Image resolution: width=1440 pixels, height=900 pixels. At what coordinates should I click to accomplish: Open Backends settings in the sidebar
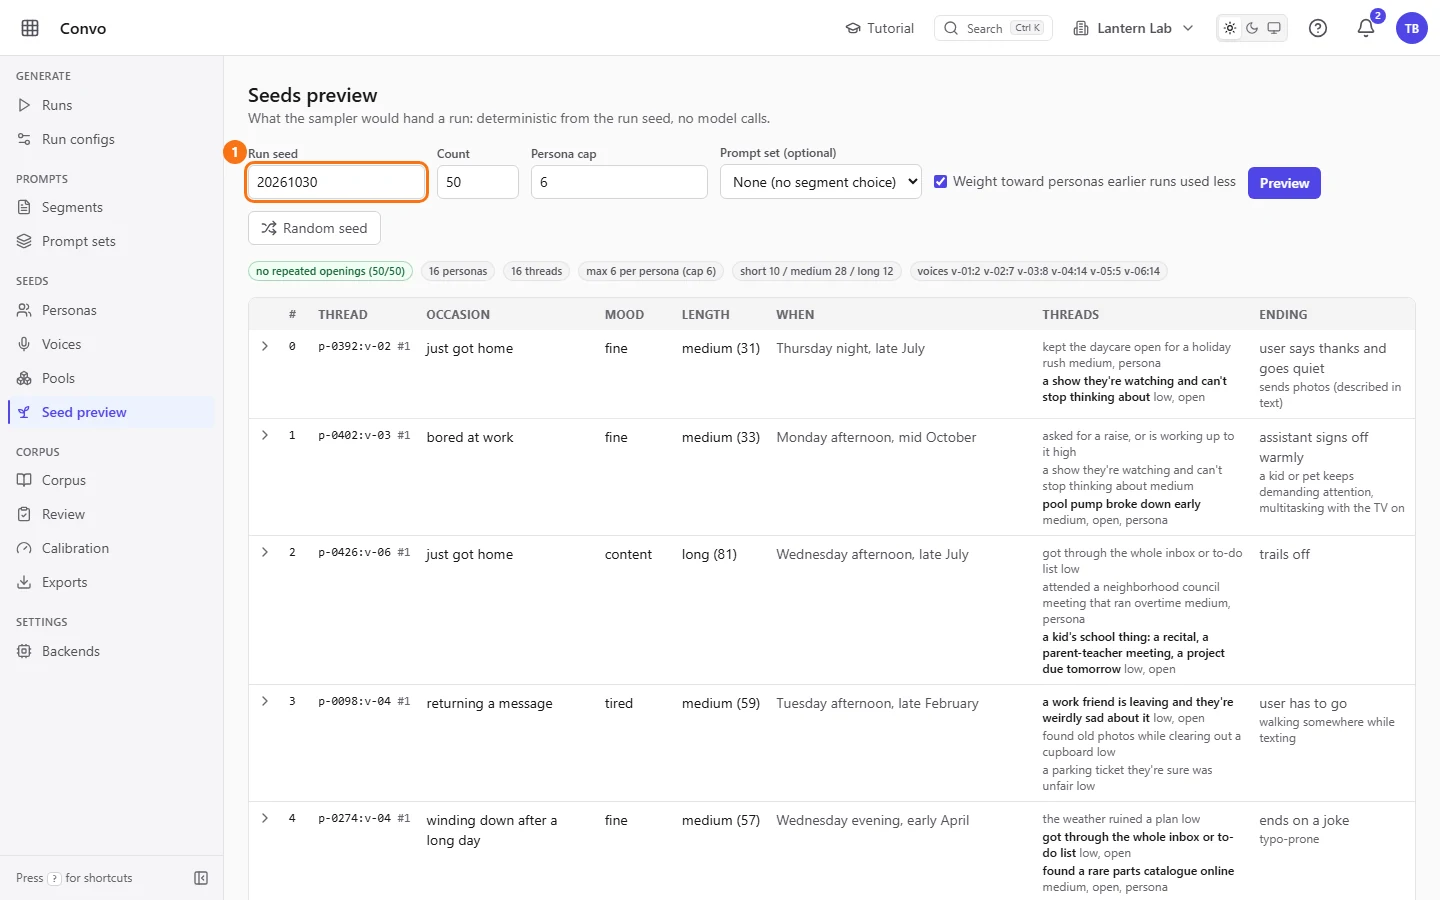click(x=111, y=651)
